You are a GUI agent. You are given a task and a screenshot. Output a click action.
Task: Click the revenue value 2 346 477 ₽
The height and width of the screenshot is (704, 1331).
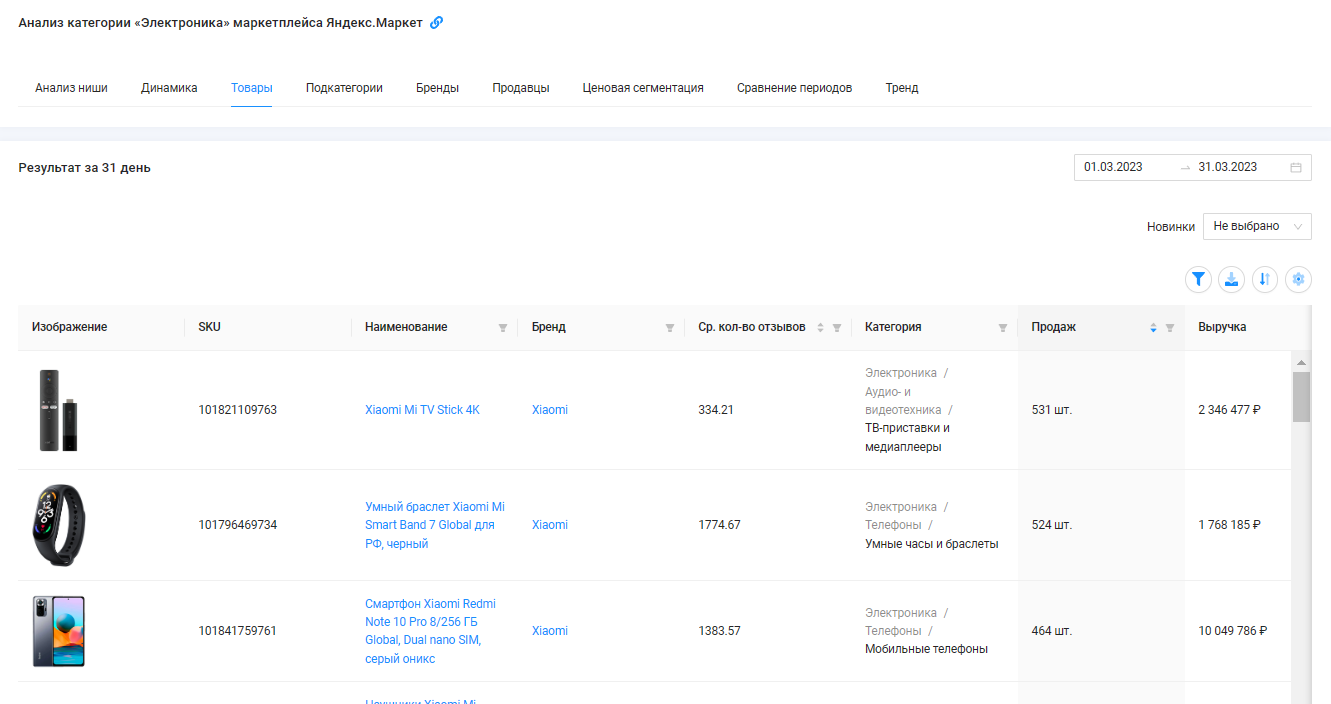click(x=1229, y=410)
